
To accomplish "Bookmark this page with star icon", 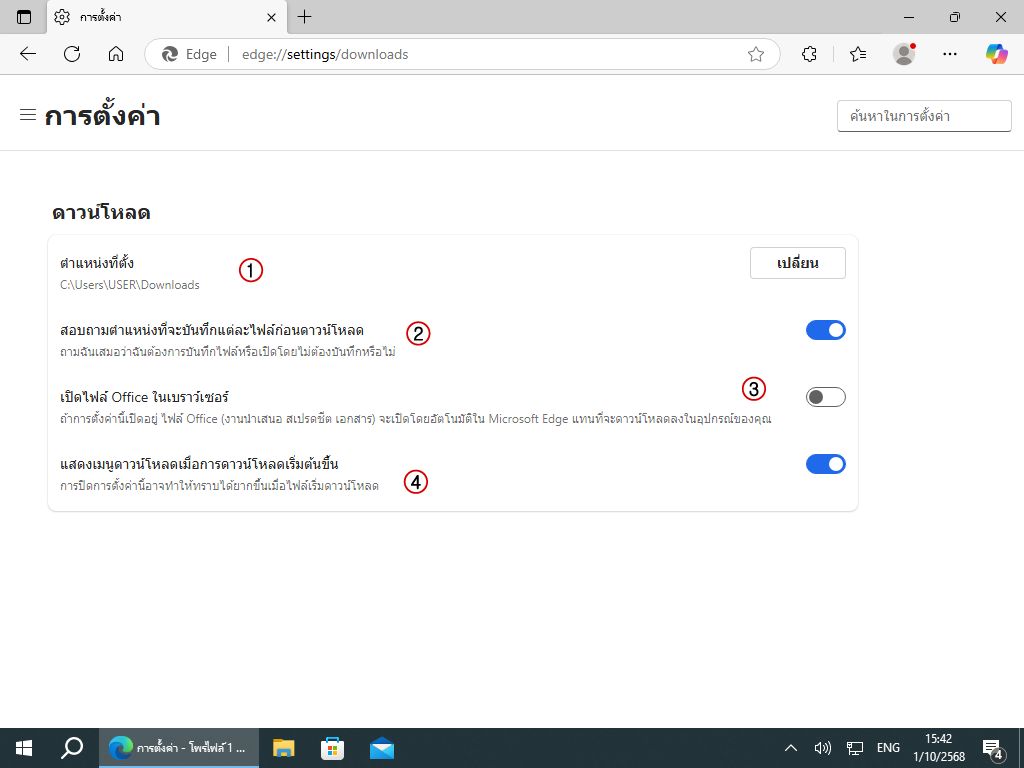I will tap(756, 54).
